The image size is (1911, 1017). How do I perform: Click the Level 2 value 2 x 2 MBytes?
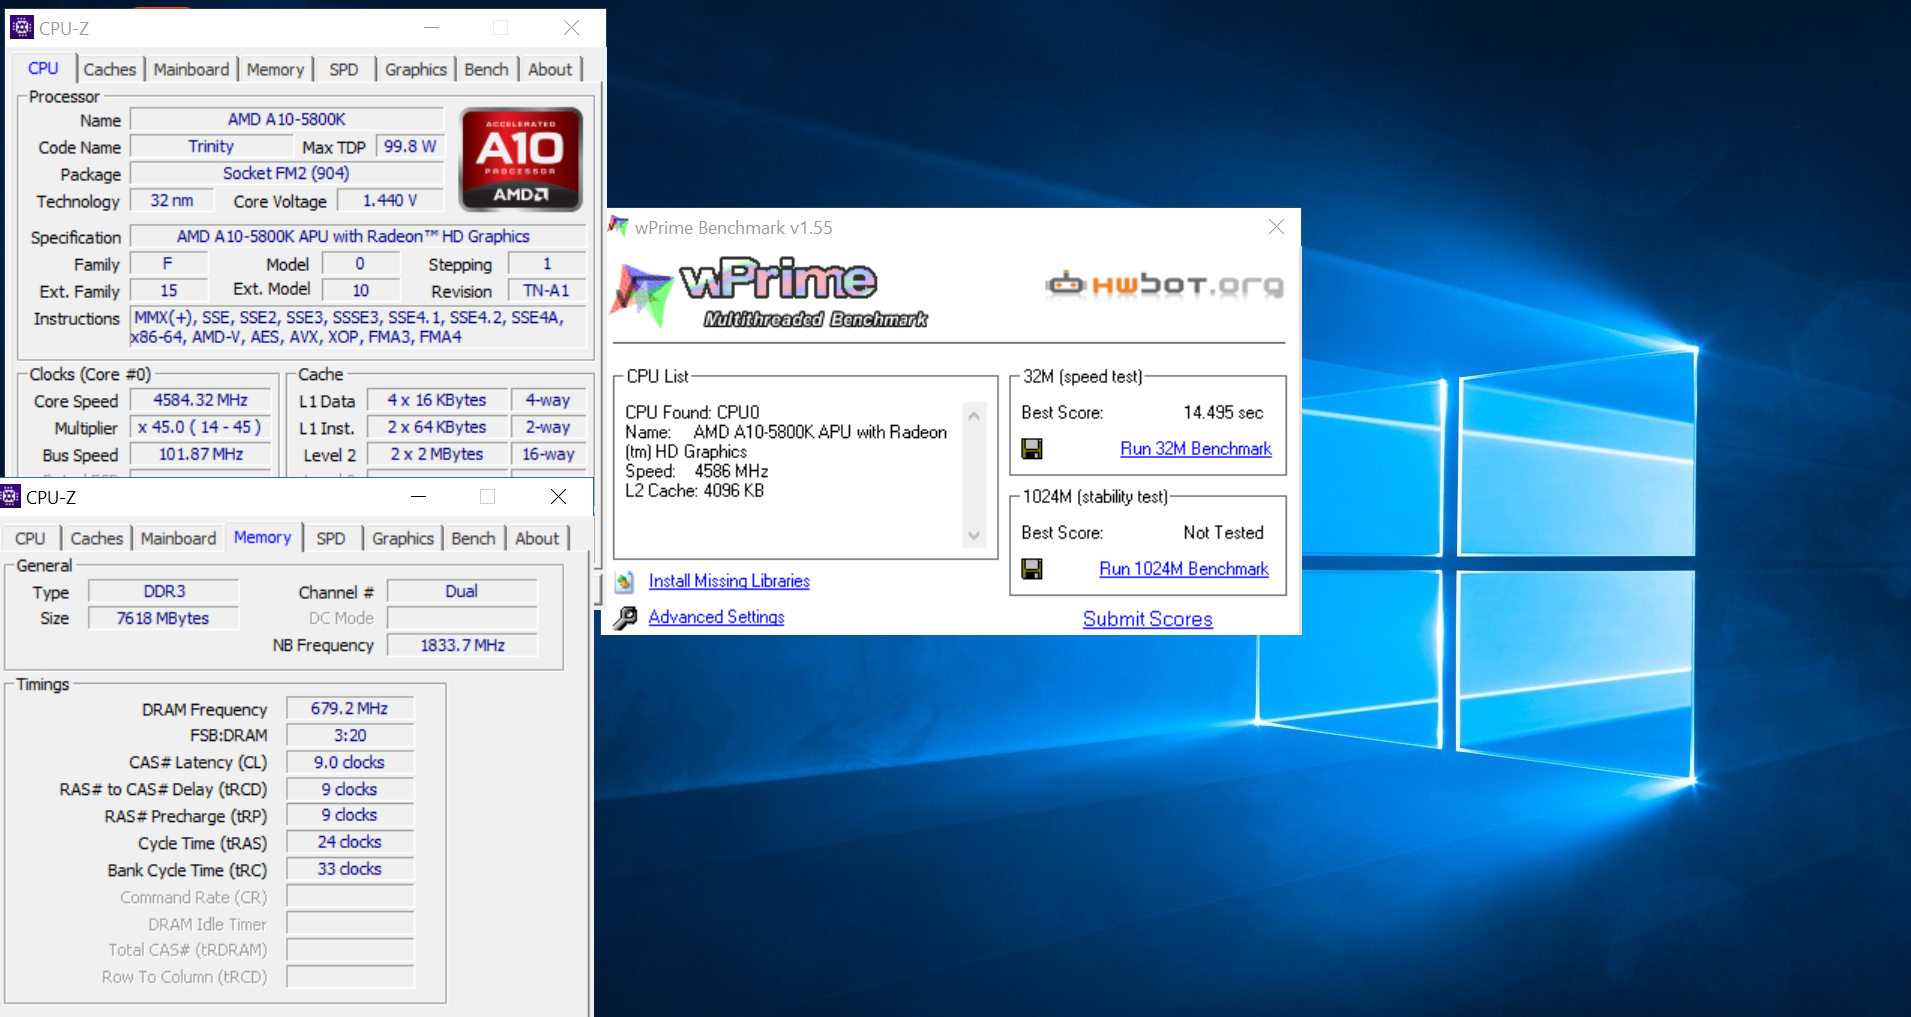point(437,454)
